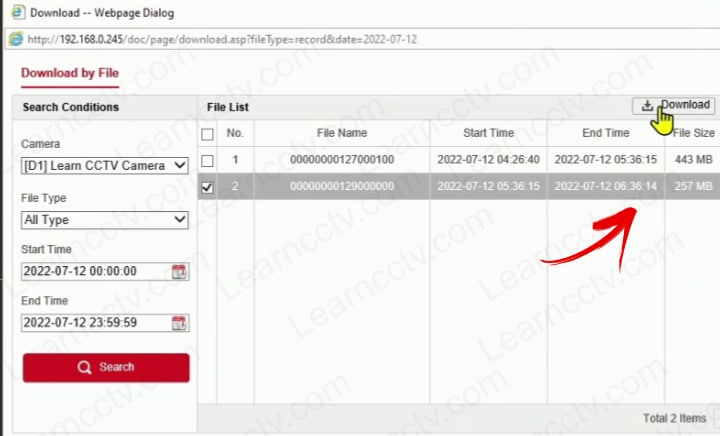Click the File Size column header
Image resolution: width=720 pixels, height=436 pixels.
[x=693, y=133]
